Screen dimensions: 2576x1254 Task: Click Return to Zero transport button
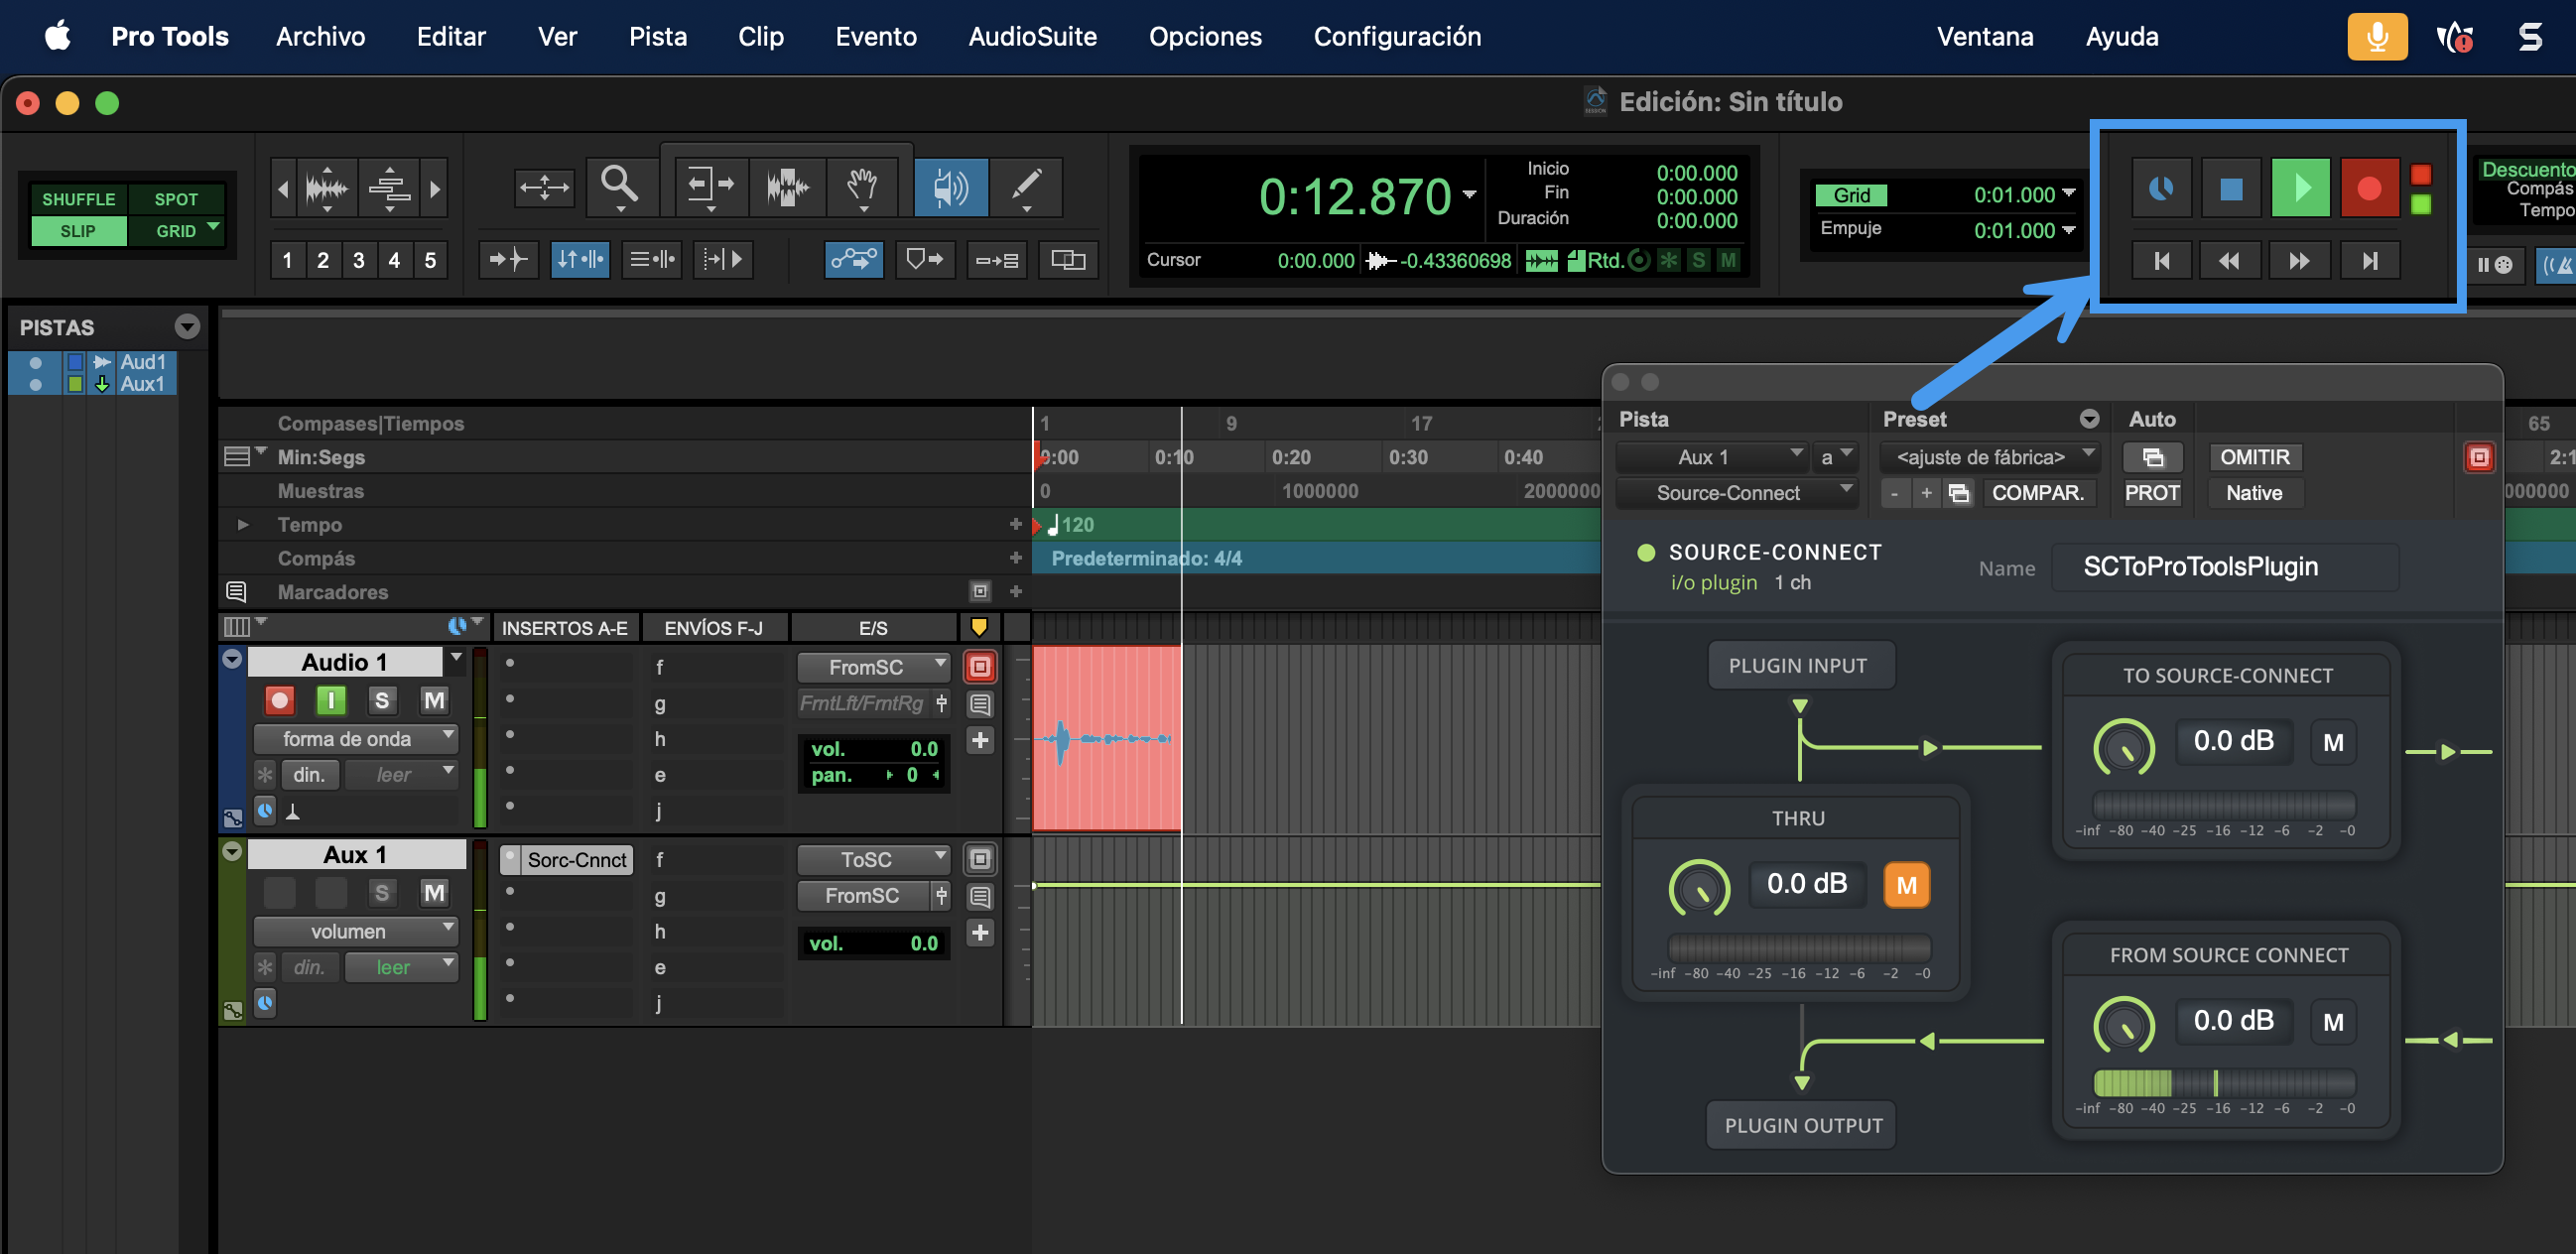2162,261
